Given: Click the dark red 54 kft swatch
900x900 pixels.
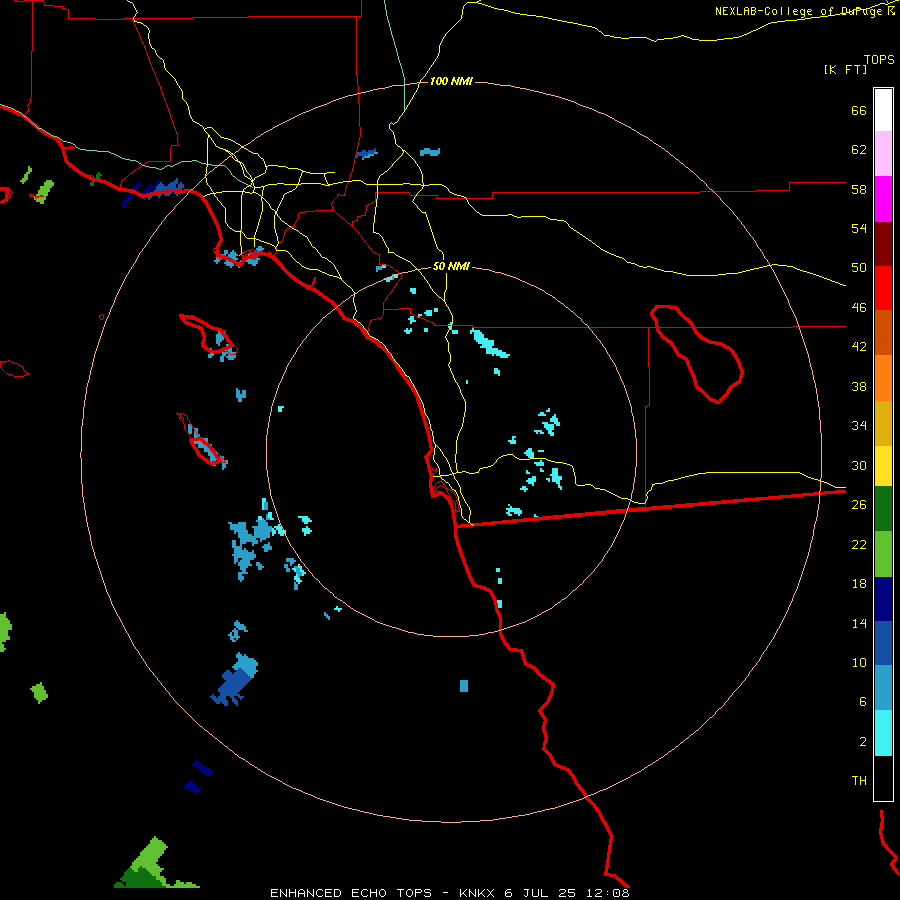Looking at the screenshot, I should coord(883,244).
